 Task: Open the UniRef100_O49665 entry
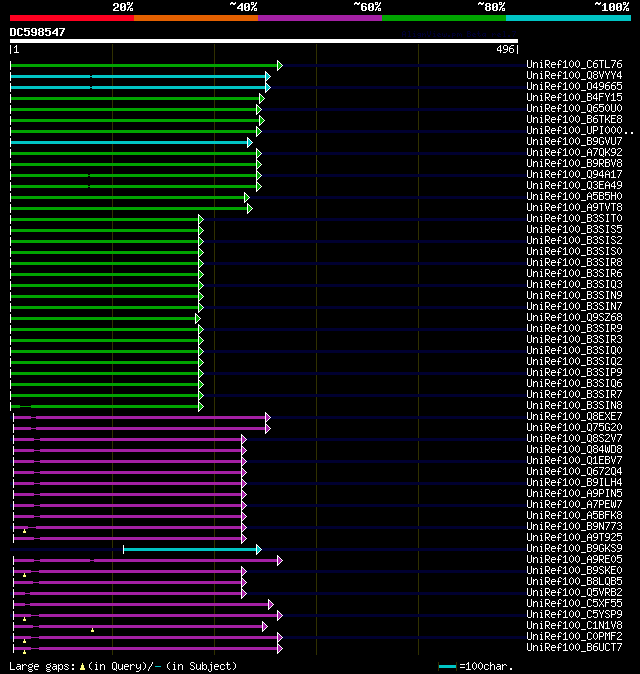point(574,86)
